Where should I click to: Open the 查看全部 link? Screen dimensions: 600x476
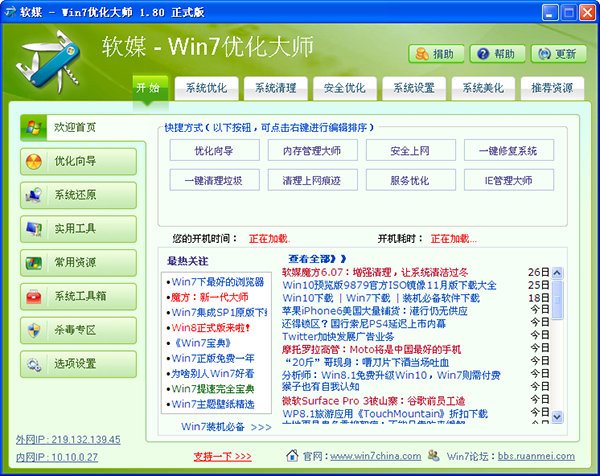[317, 259]
